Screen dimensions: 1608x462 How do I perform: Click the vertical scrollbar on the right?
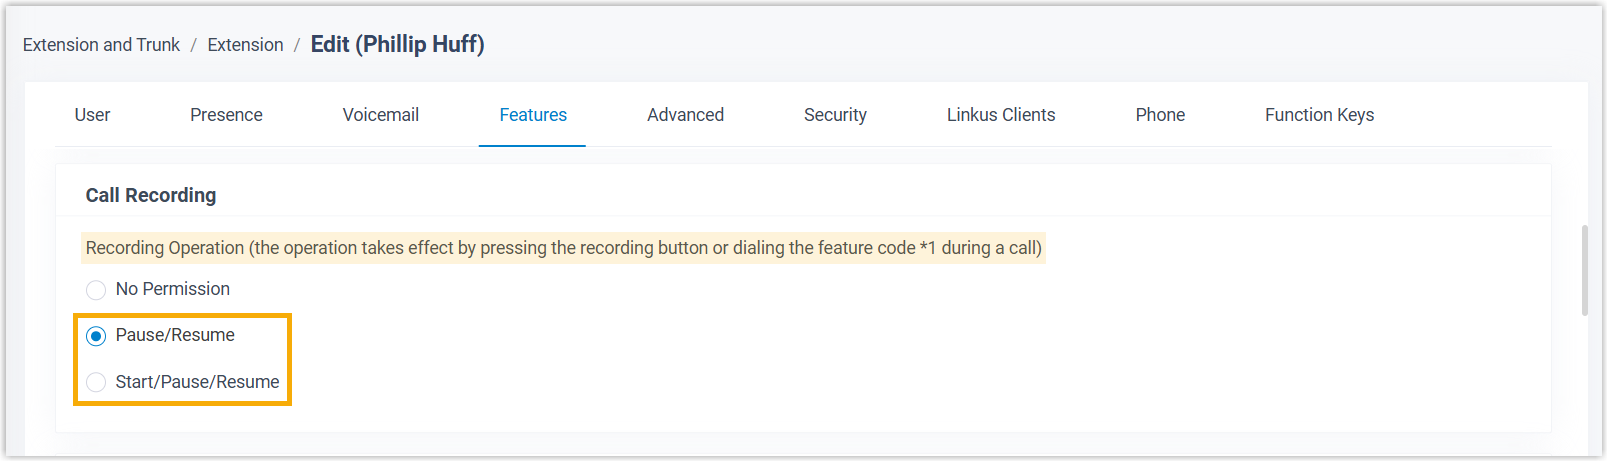(x=1584, y=270)
